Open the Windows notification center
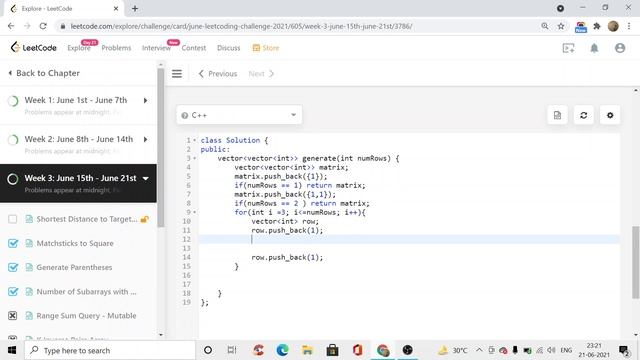640x360 pixels. 624,350
